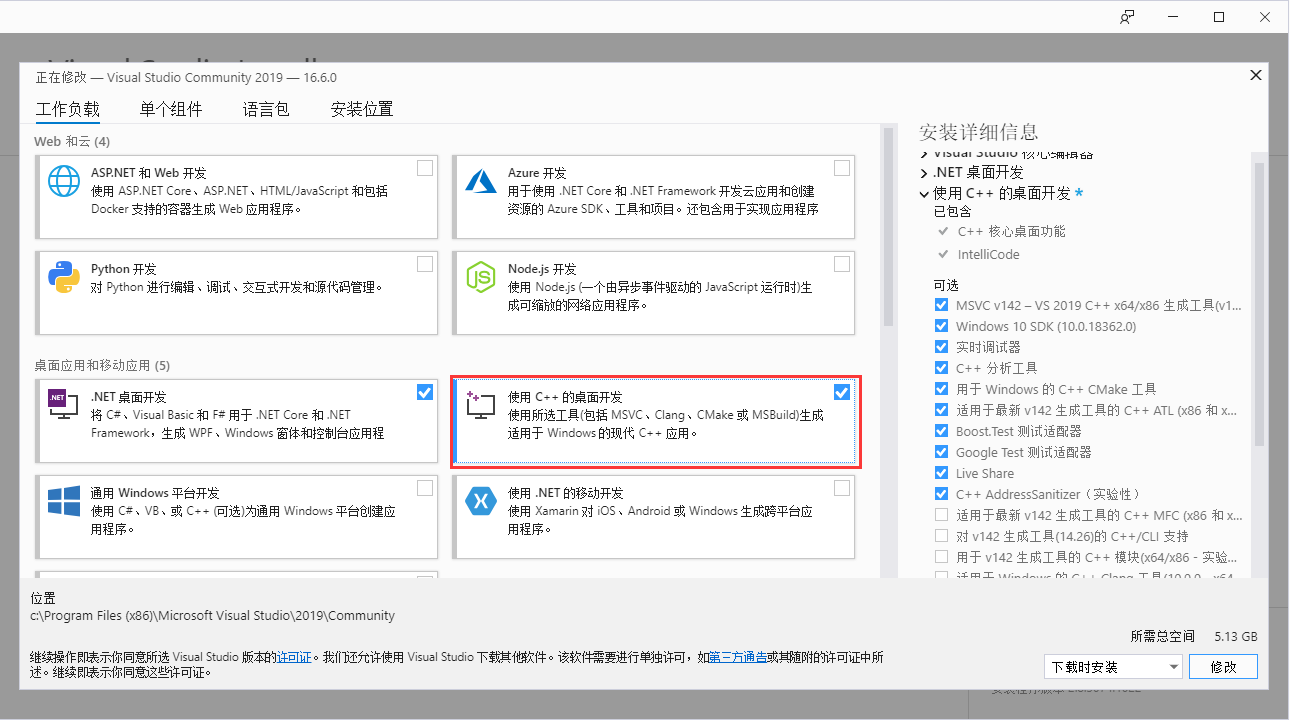Uncheck the Windows 10 SDK option

(x=941, y=326)
